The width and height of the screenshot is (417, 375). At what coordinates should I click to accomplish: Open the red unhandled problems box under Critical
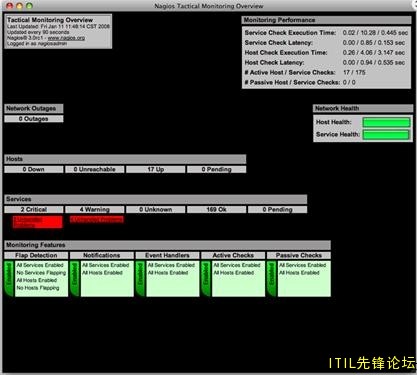pyautogui.click(x=37, y=222)
